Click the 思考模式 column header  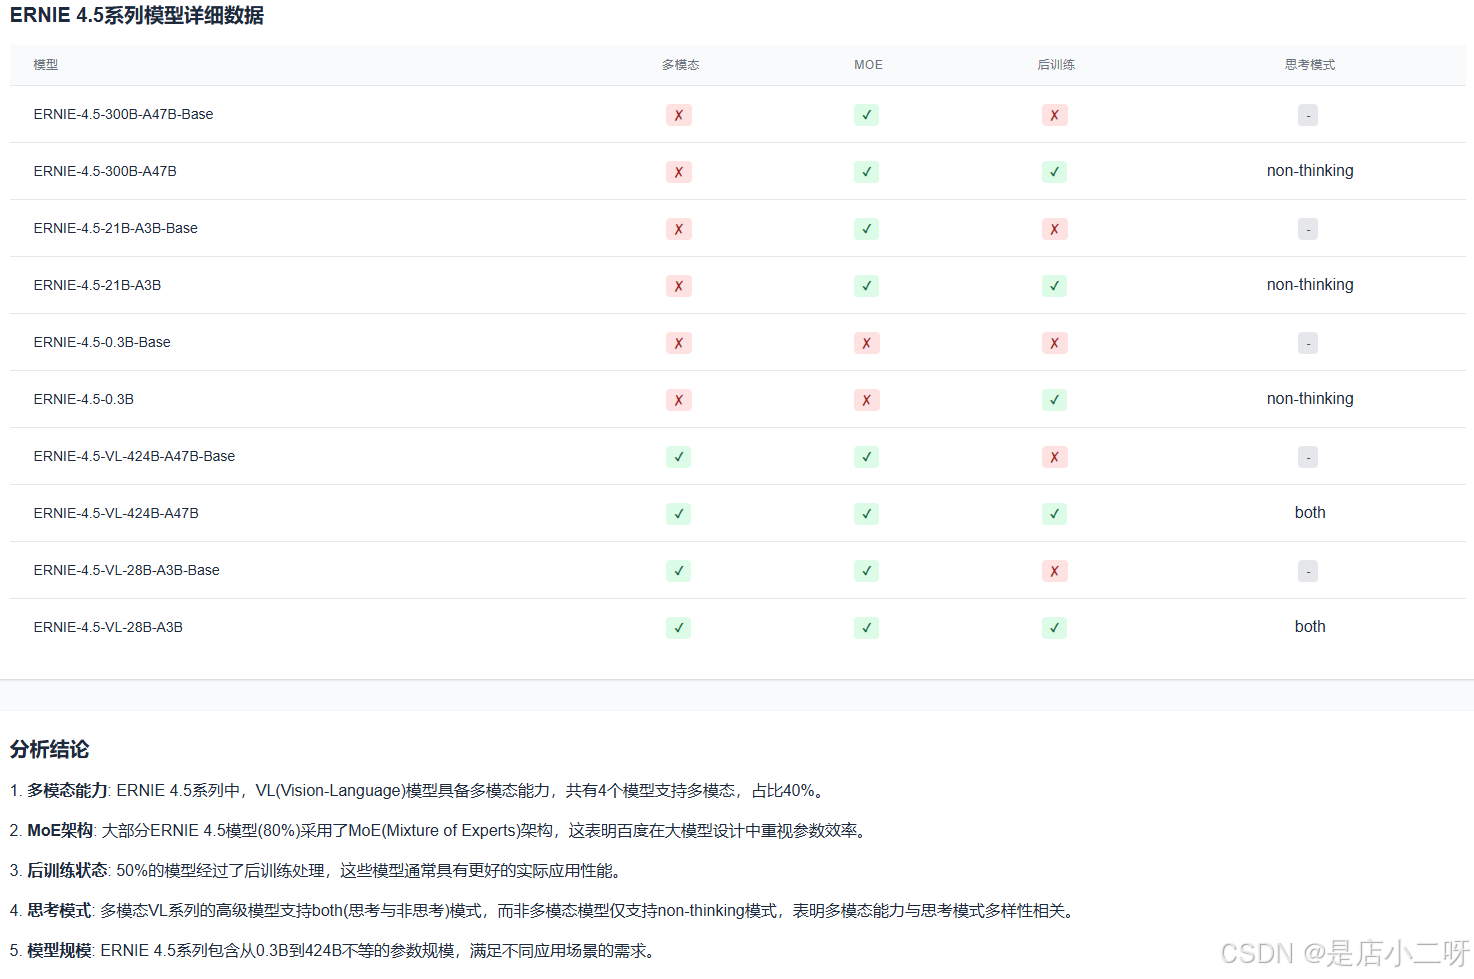pos(1310,65)
